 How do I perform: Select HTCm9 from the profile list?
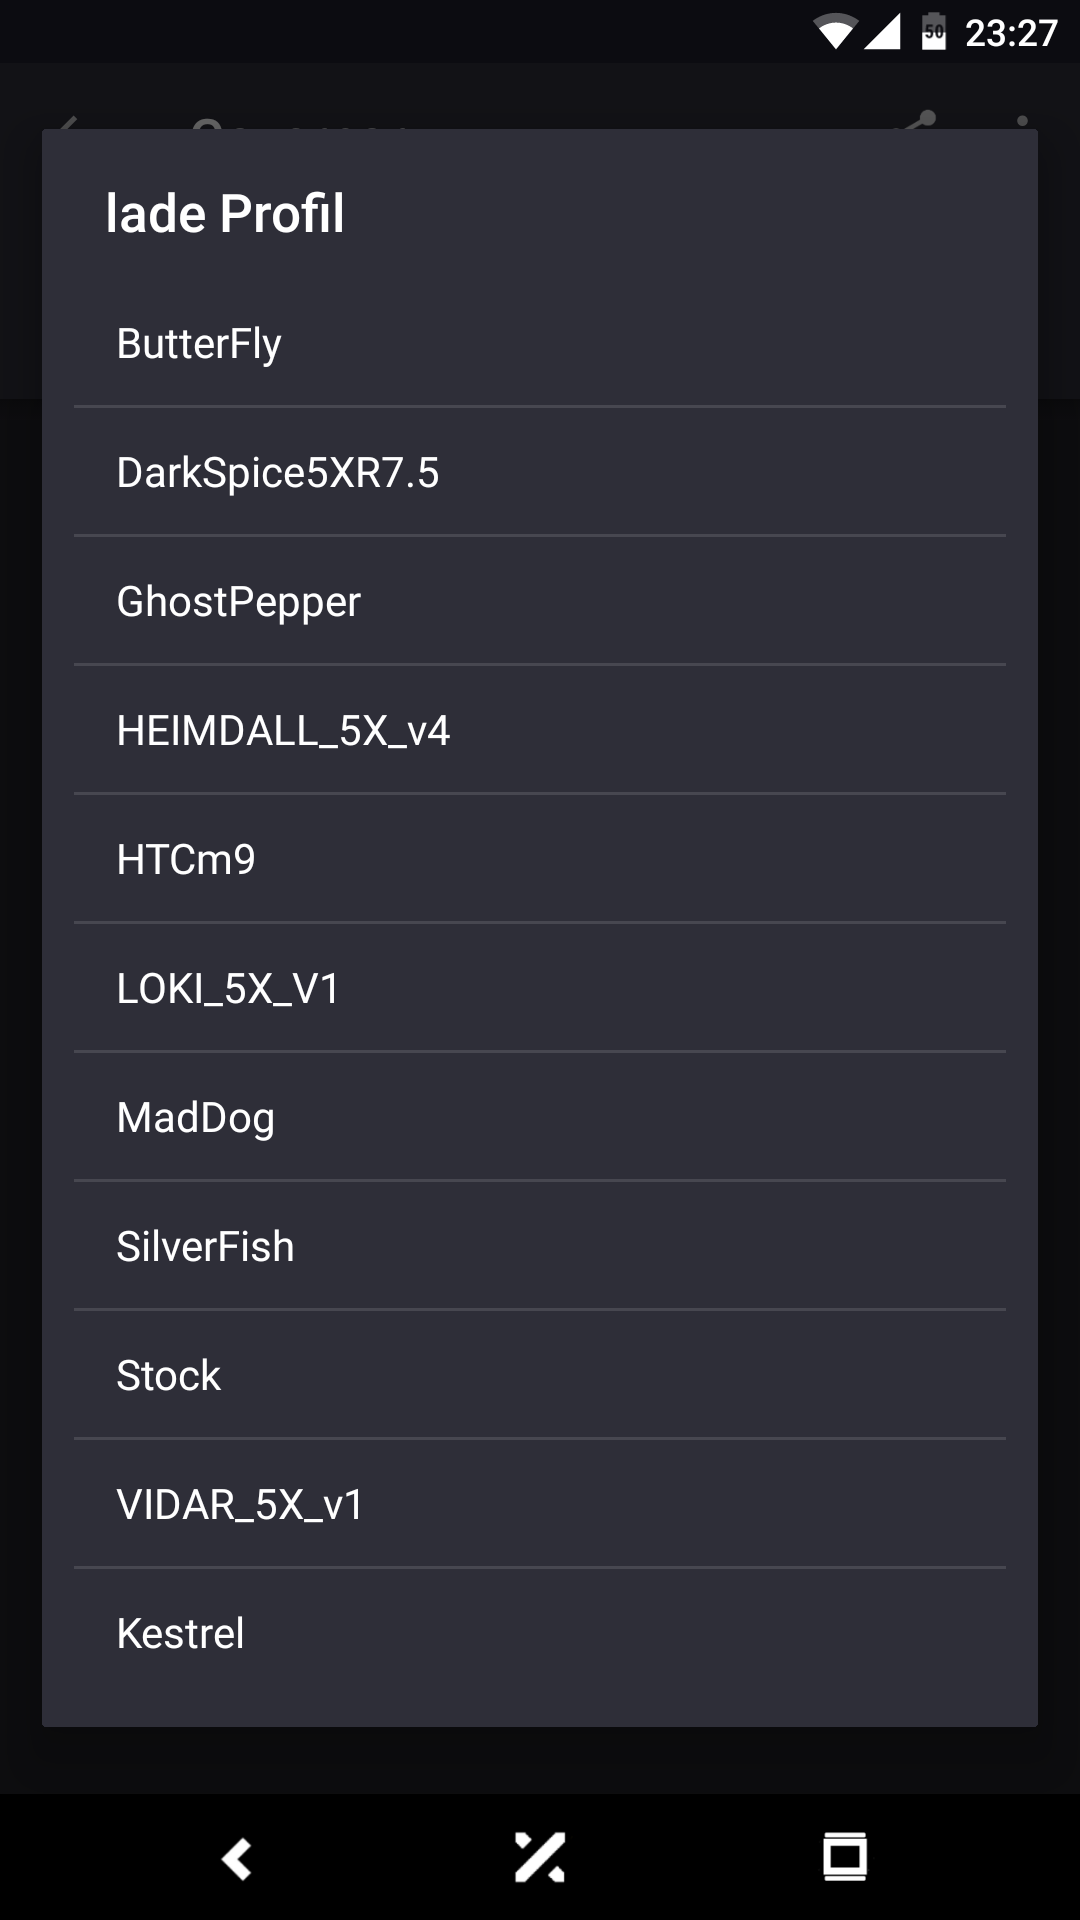(540, 860)
